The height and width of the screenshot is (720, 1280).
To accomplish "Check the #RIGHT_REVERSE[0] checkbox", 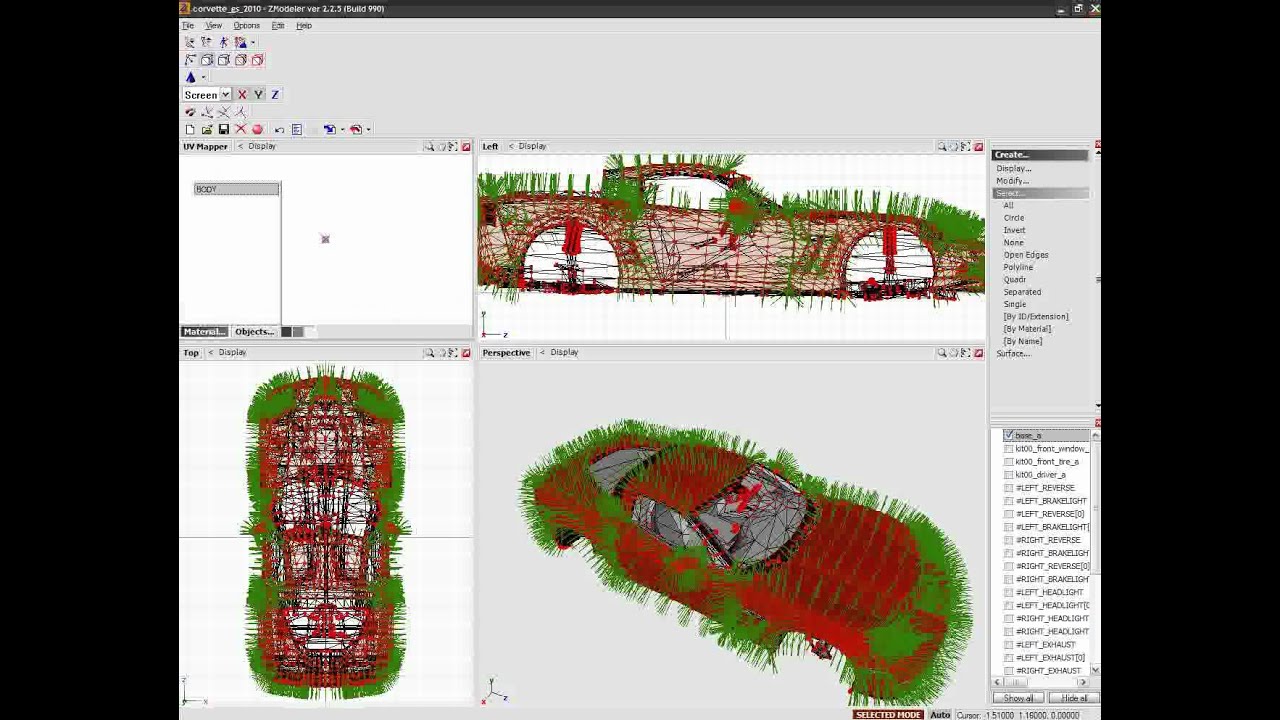I will [x=1008, y=566].
